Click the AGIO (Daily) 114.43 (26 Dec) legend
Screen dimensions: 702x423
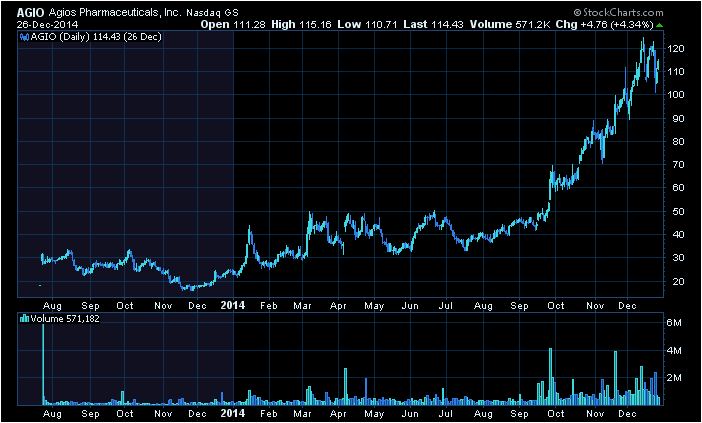[x=96, y=37]
